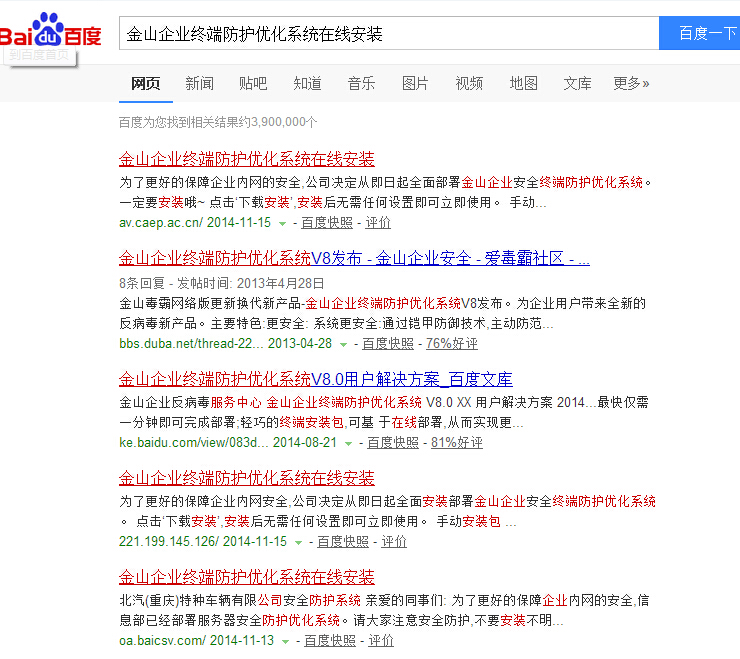Open the V8发布 爱毒霸社区 result title
This screenshot has height=659, width=740.
tap(354, 258)
